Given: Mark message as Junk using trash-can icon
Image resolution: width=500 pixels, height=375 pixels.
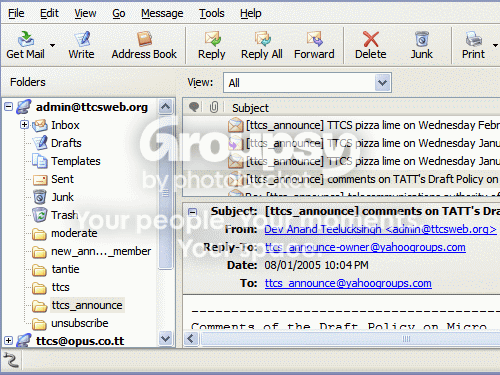Looking at the screenshot, I should click(x=422, y=39).
